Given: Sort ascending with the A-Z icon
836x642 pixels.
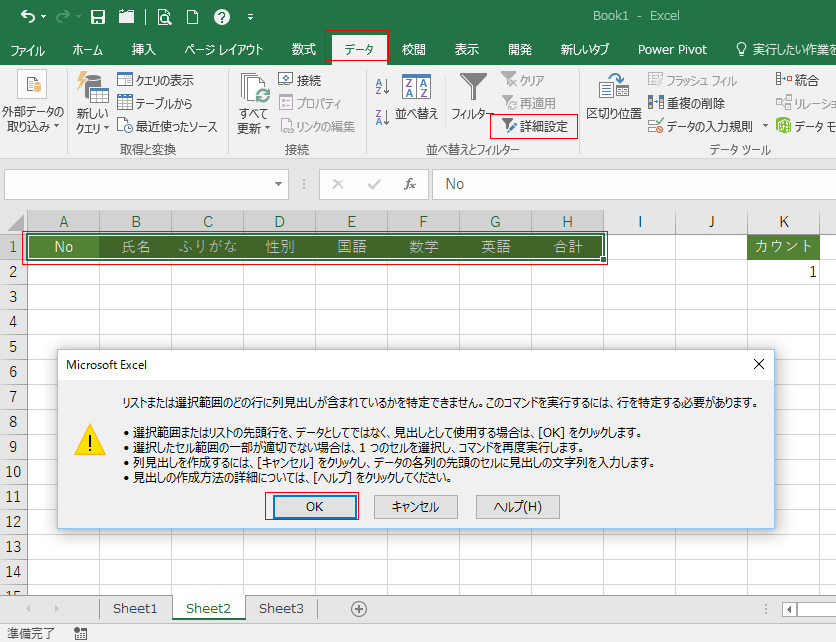Looking at the screenshot, I should 381,87.
